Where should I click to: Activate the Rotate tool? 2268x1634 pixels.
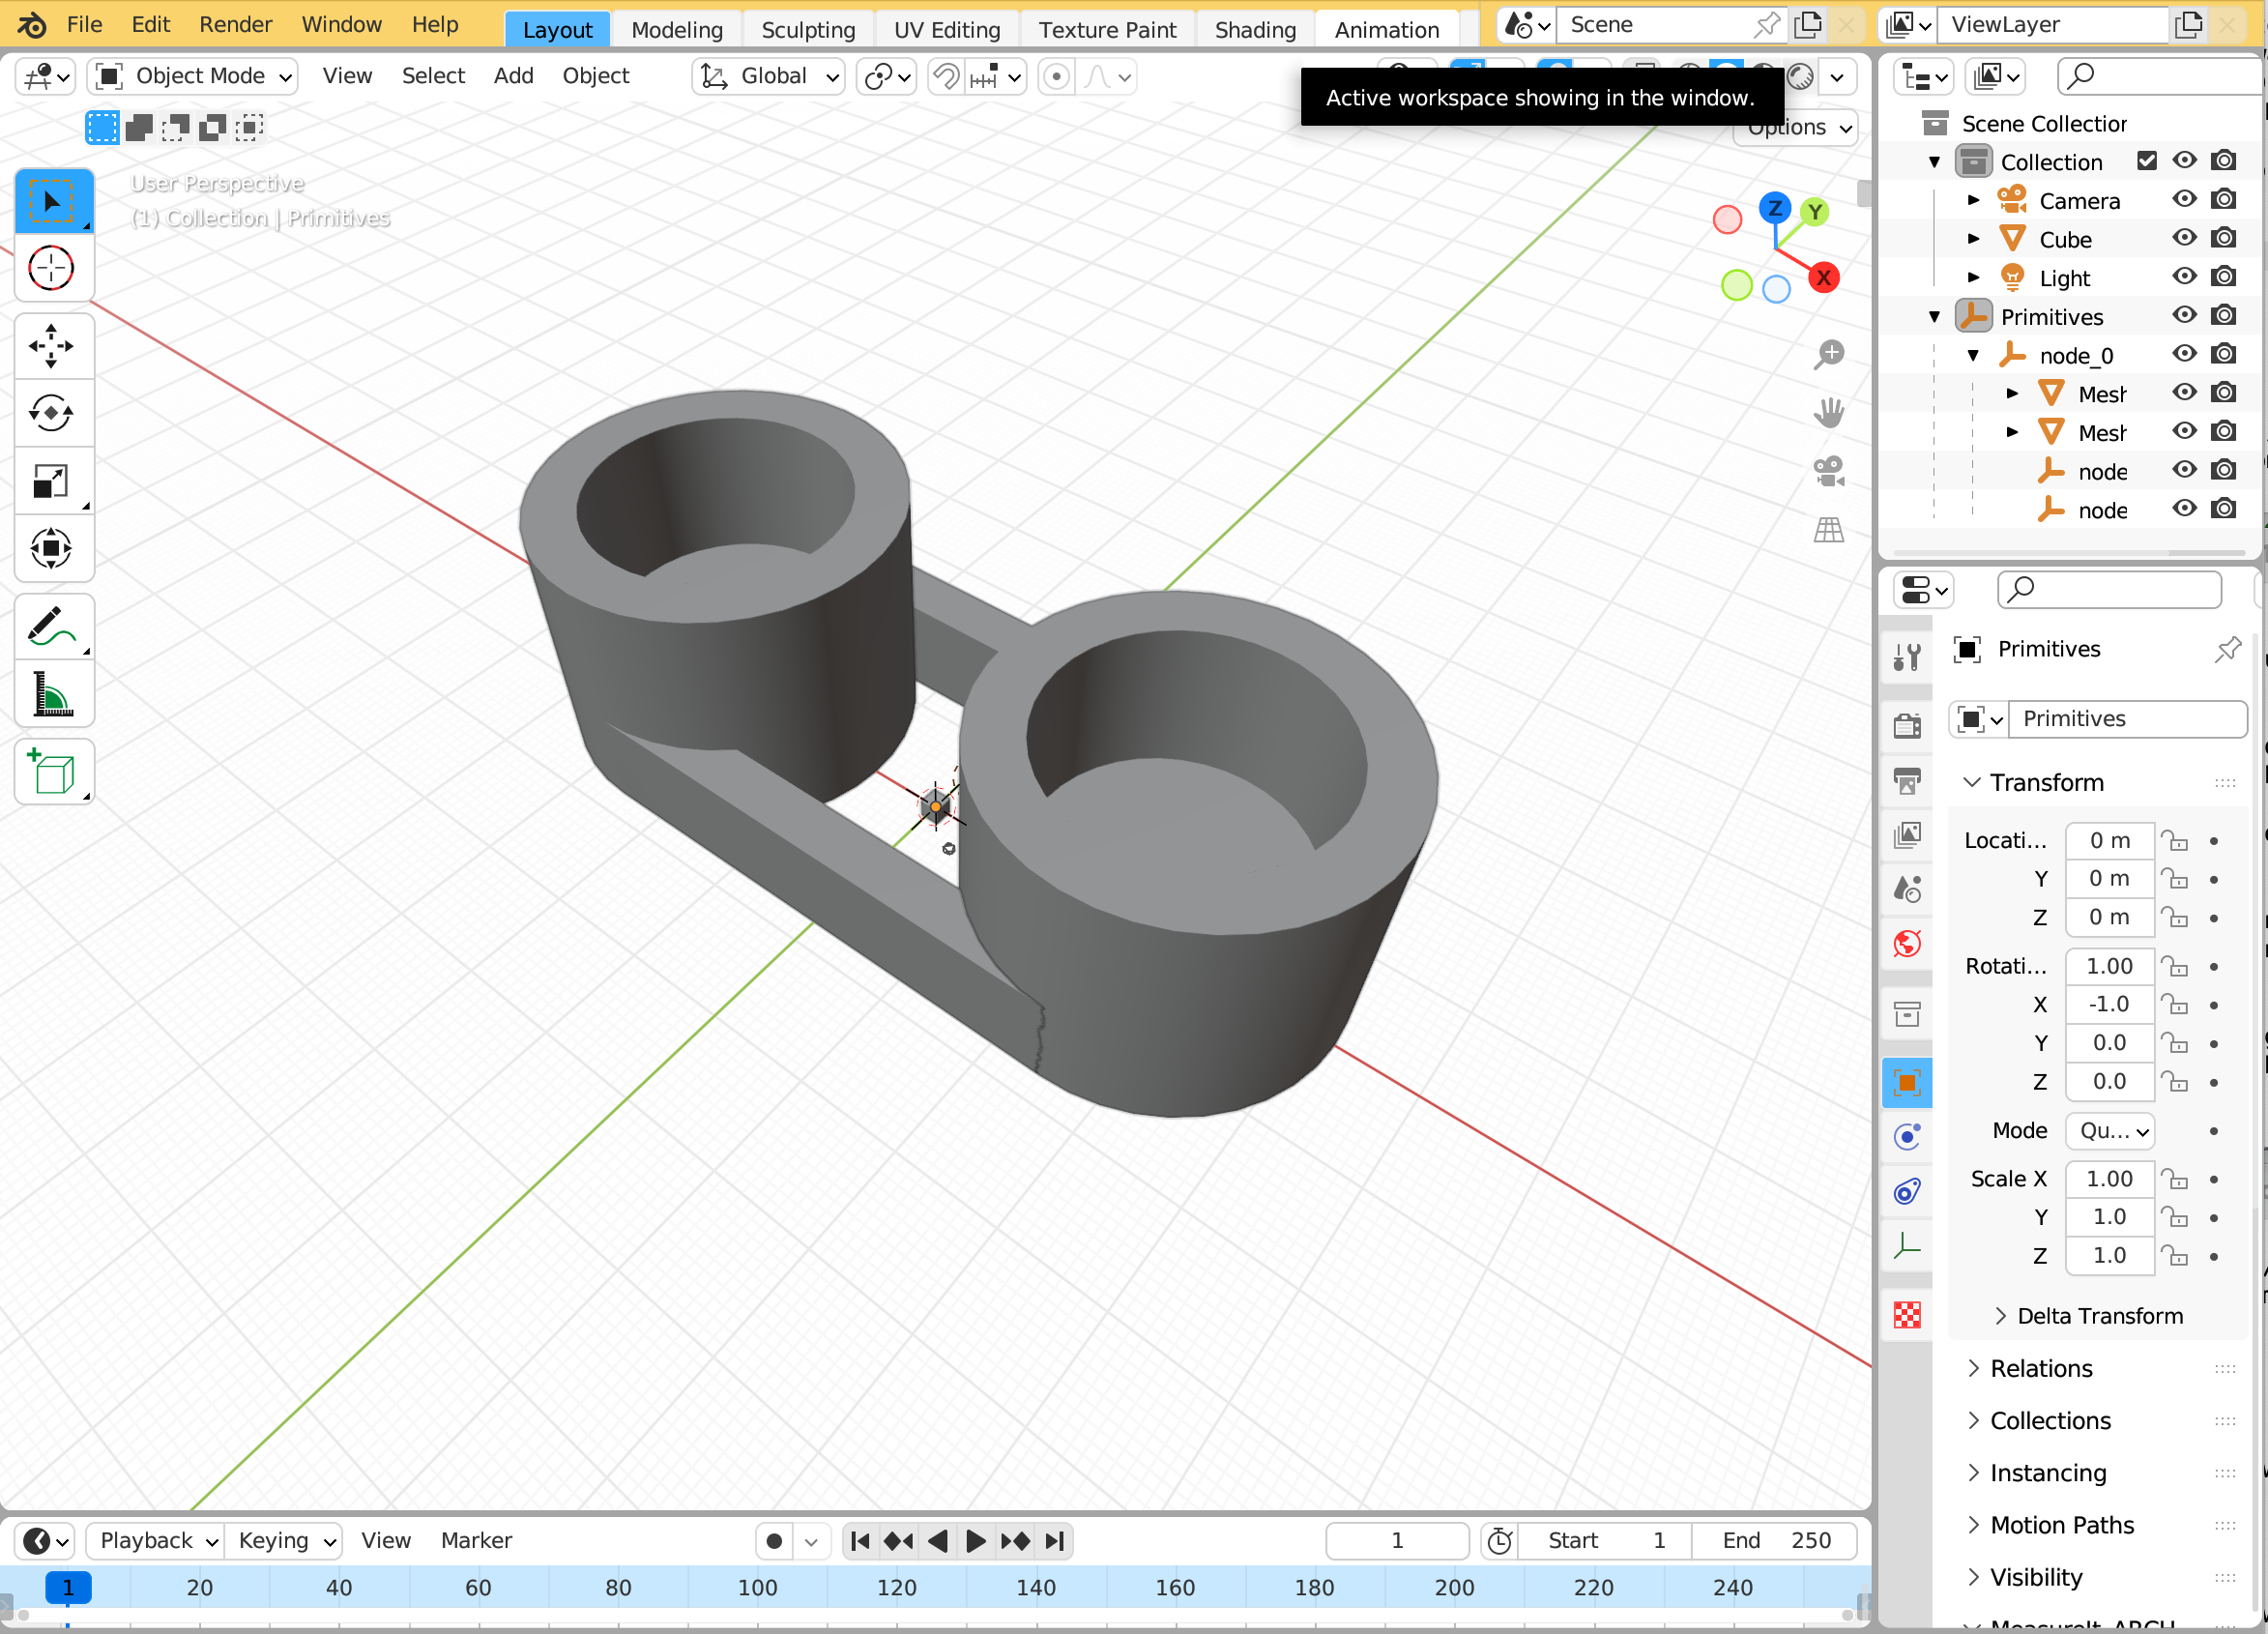pyautogui.click(x=52, y=412)
